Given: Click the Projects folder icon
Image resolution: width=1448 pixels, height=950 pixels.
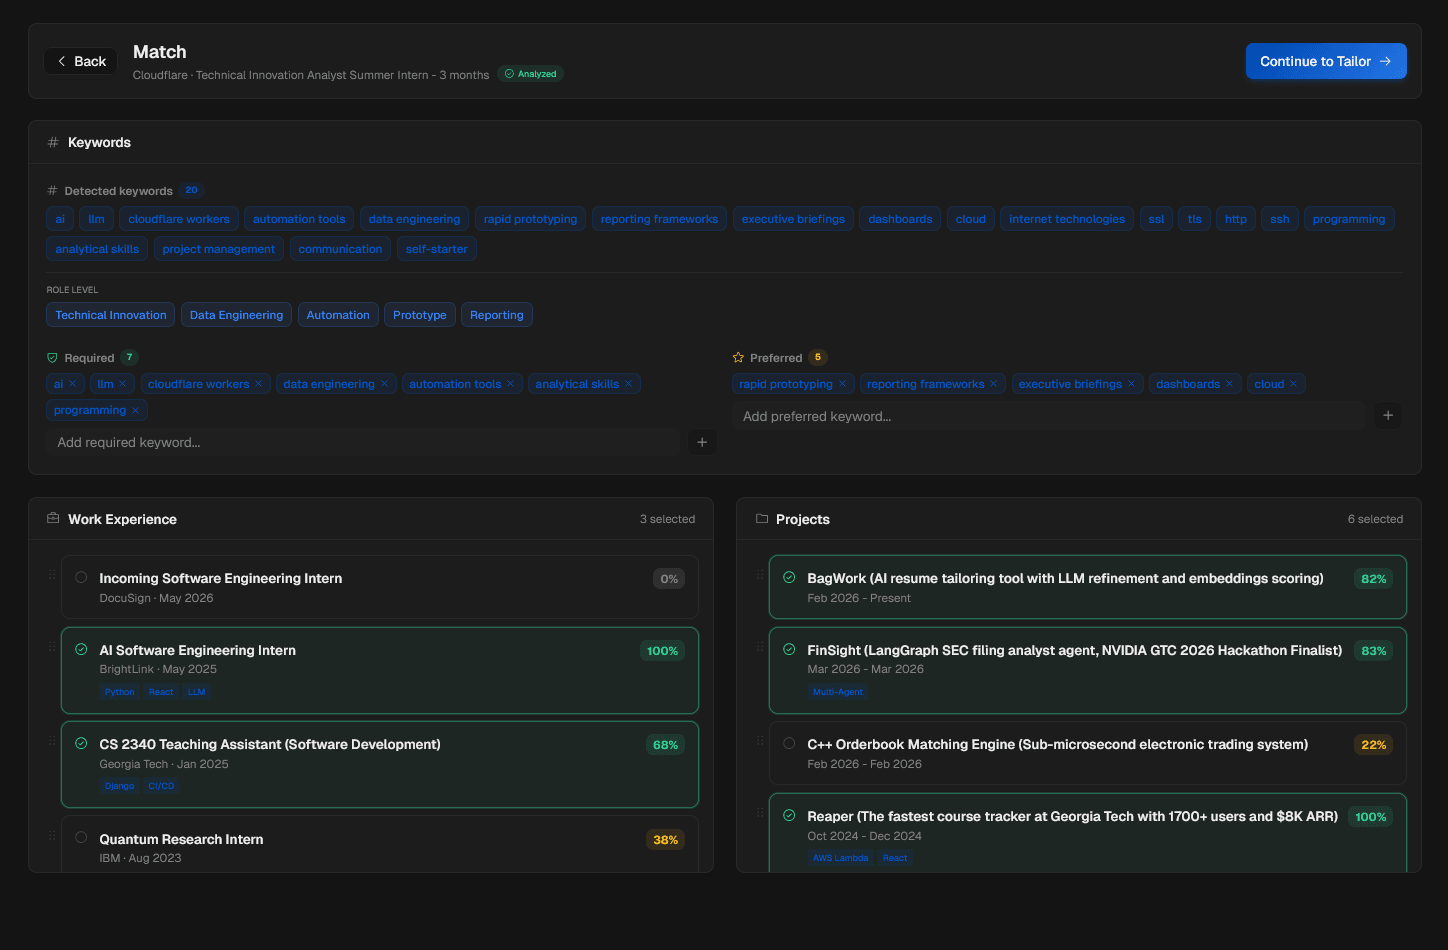Looking at the screenshot, I should pyautogui.click(x=762, y=518).
